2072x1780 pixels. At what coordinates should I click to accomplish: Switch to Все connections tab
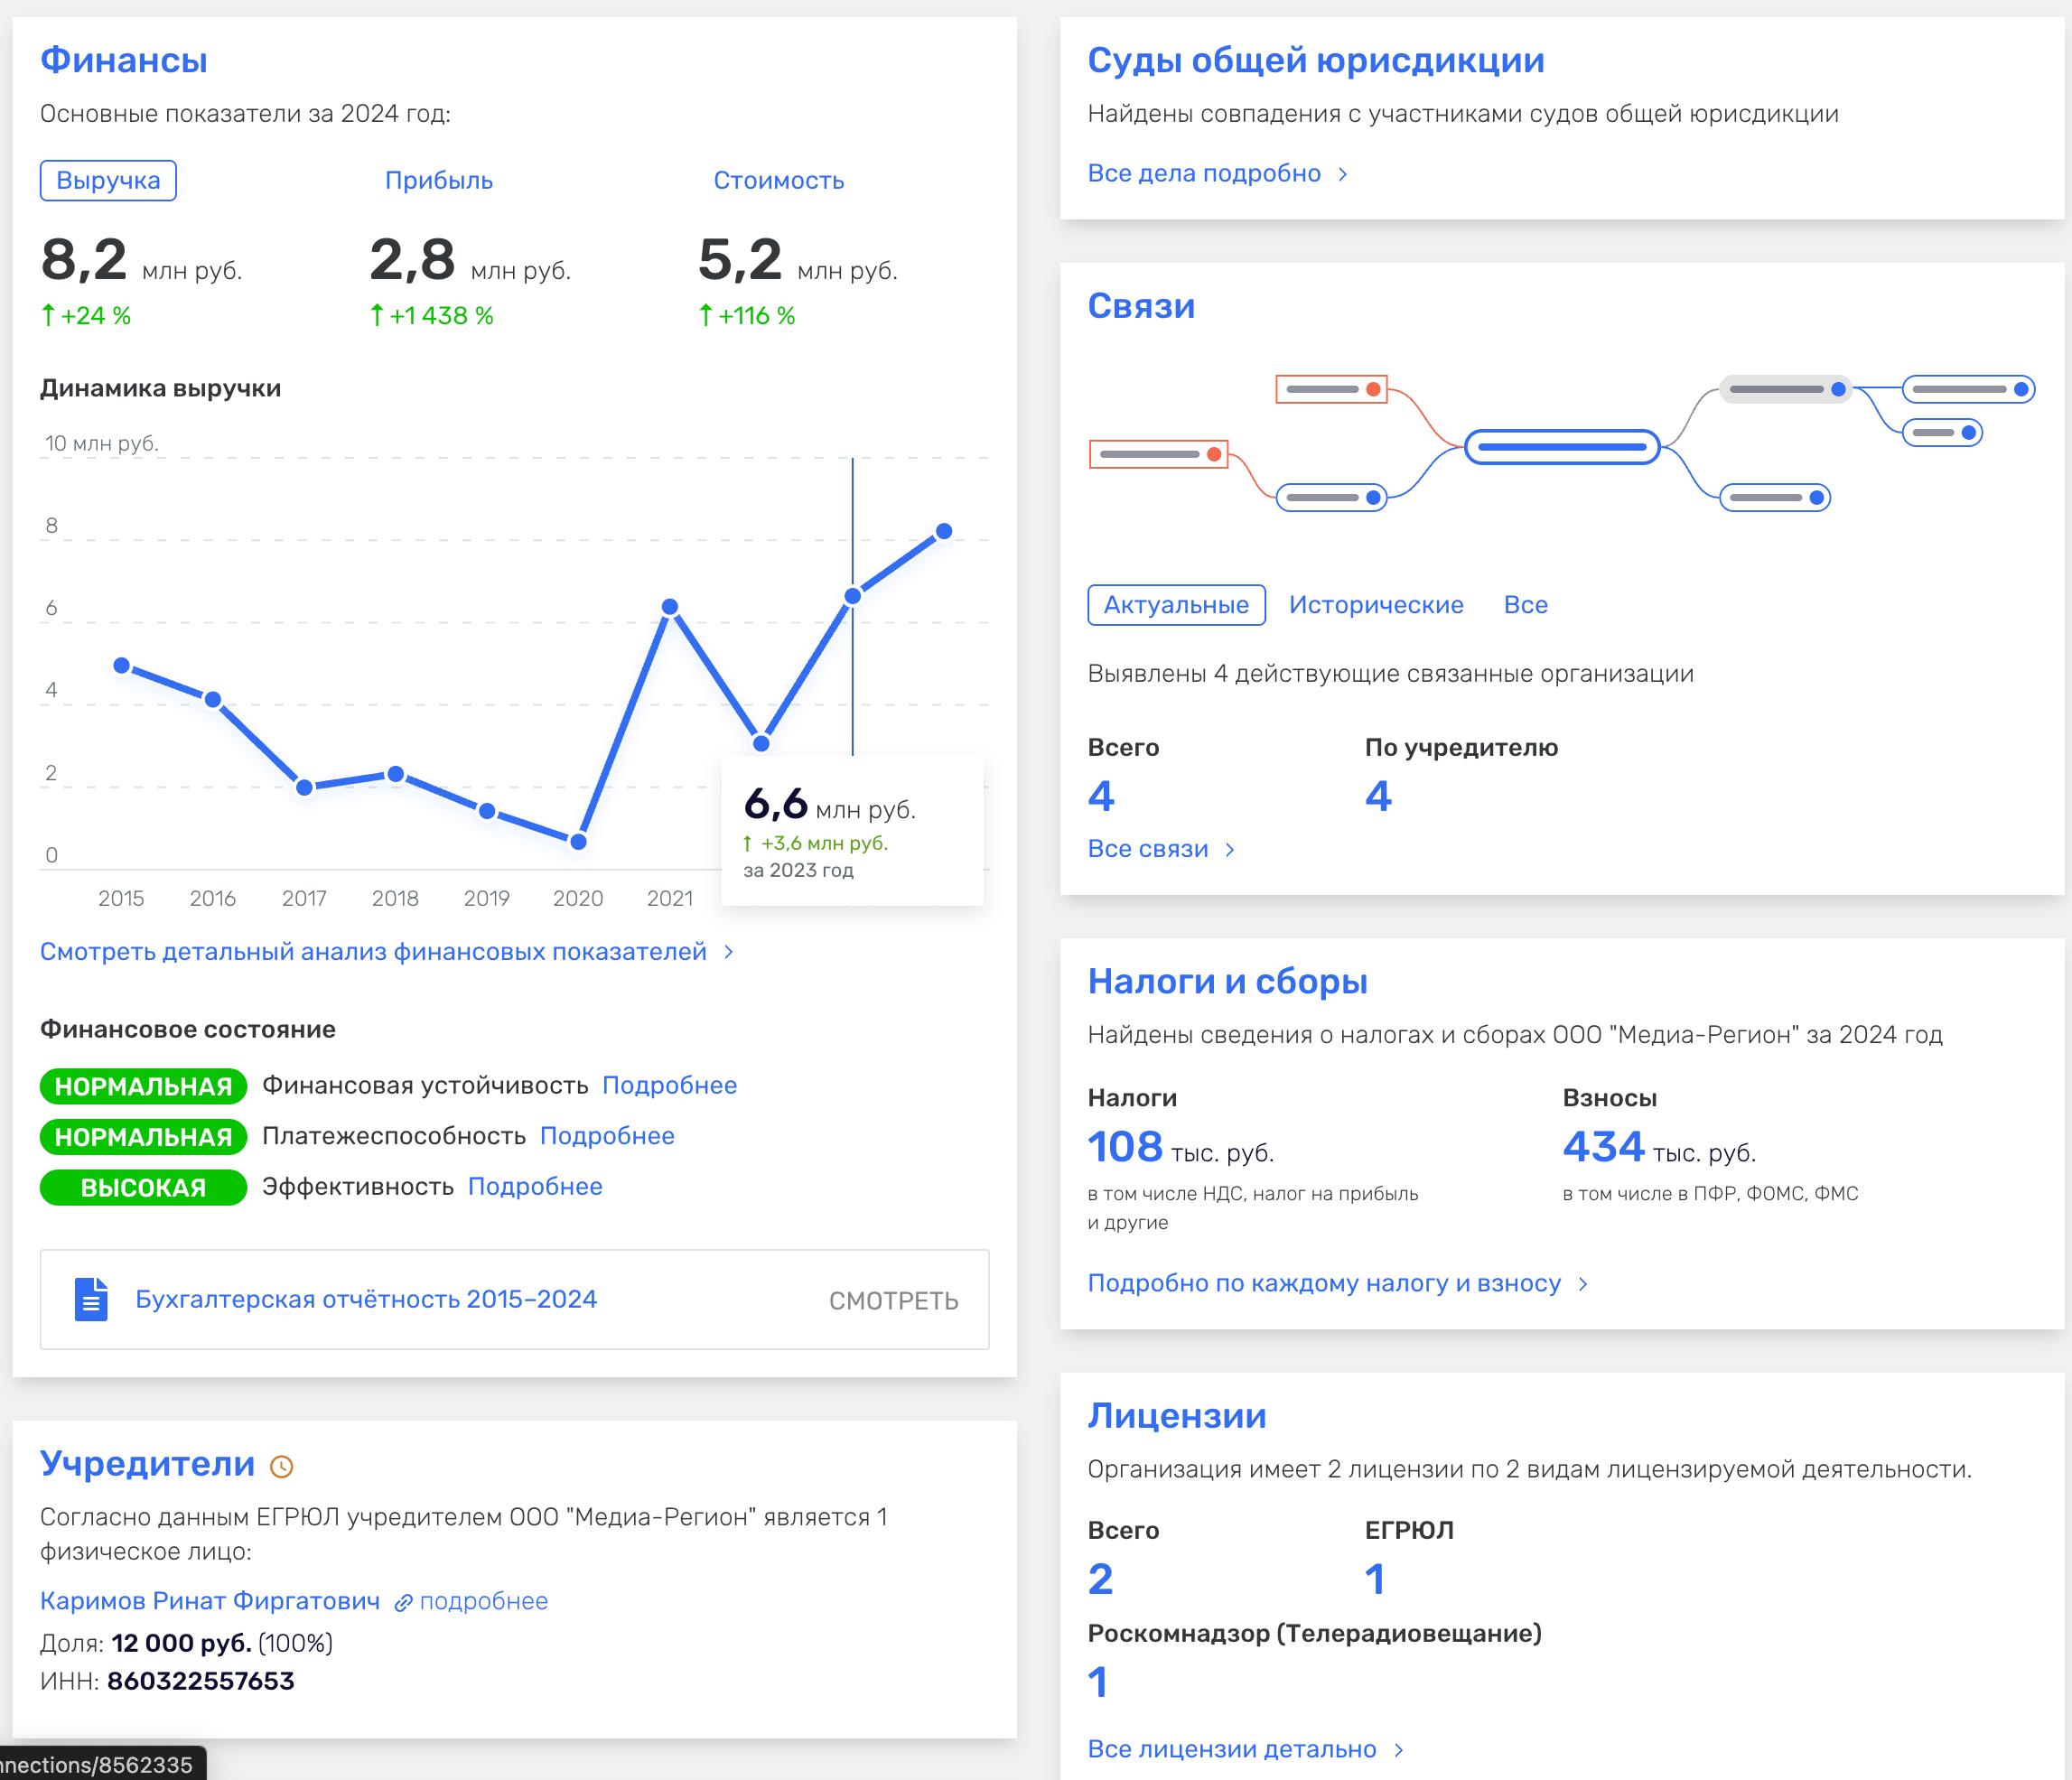(1525, 605)
